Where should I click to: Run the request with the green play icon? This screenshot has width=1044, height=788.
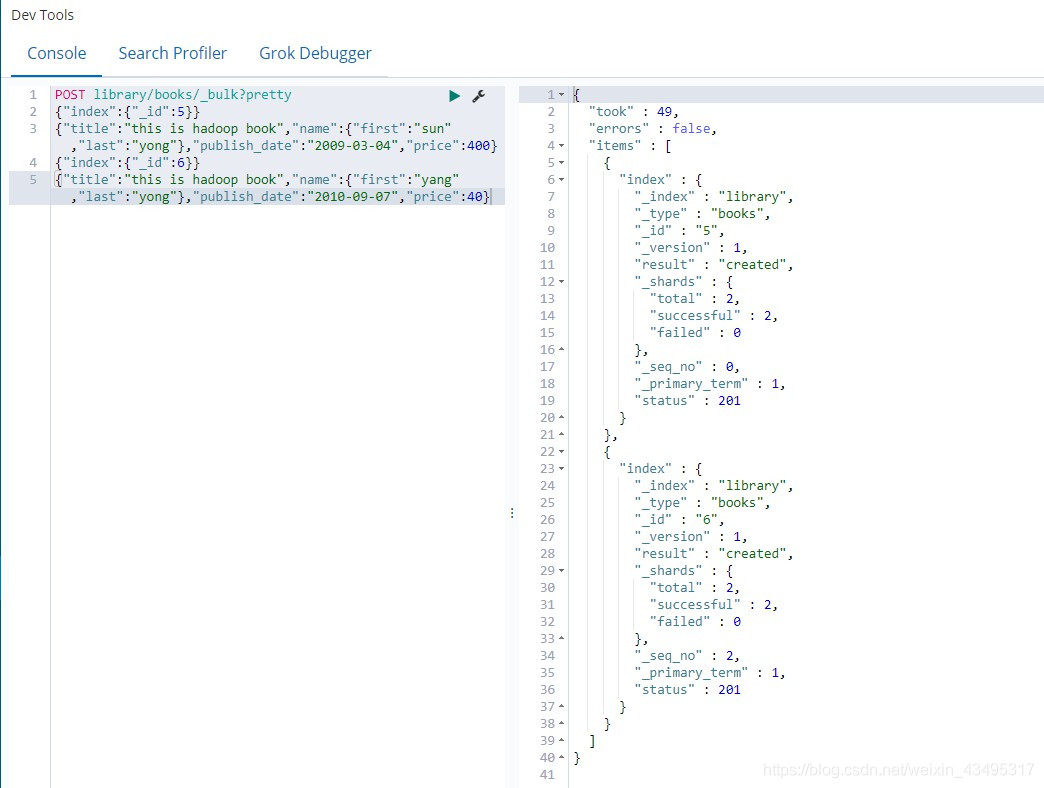click(454, 96)
